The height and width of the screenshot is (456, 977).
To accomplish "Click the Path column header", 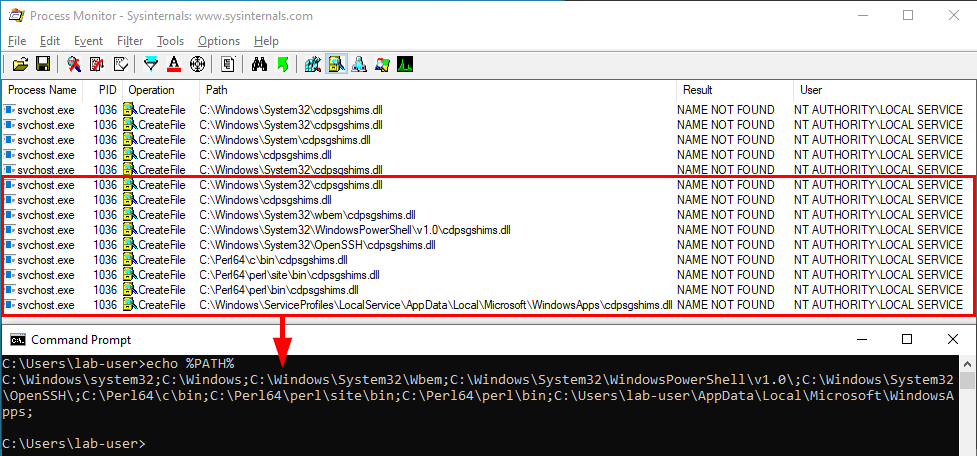I will pos(437,90).
